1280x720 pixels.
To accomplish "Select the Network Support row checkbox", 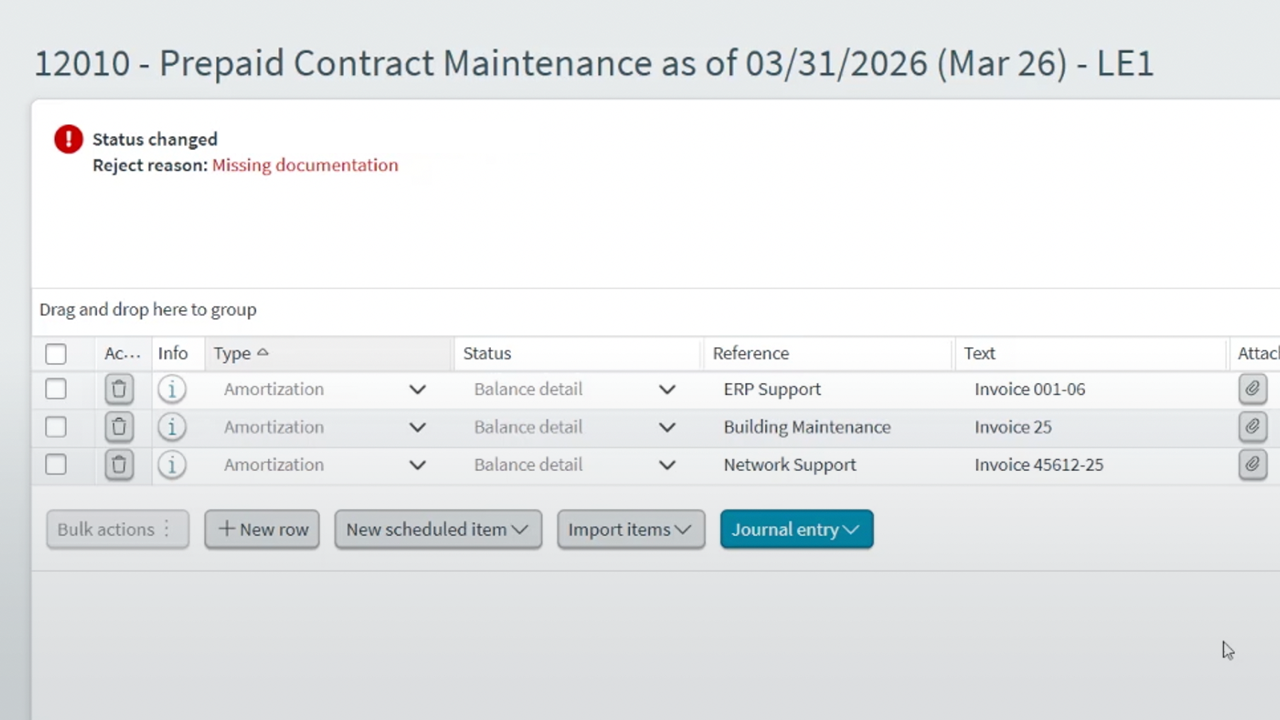I will click(x=56, y=465).
